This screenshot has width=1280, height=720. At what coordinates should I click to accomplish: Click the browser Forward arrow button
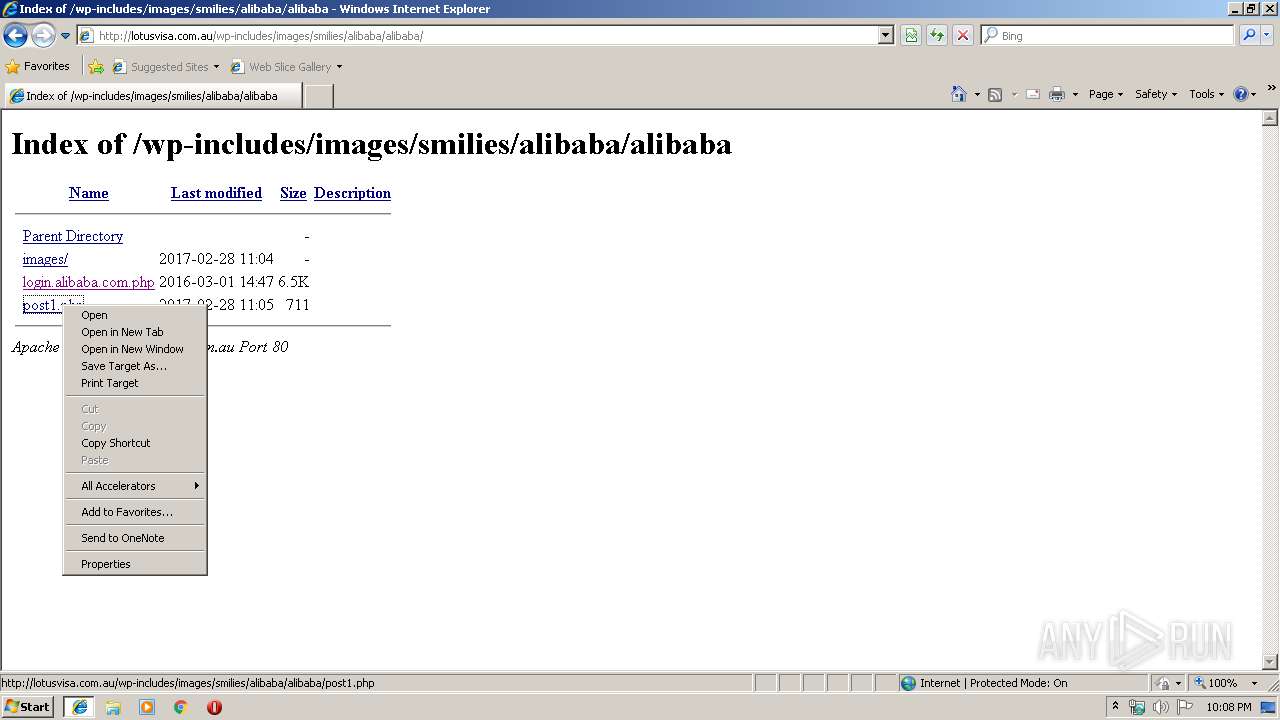coord(43,36)
